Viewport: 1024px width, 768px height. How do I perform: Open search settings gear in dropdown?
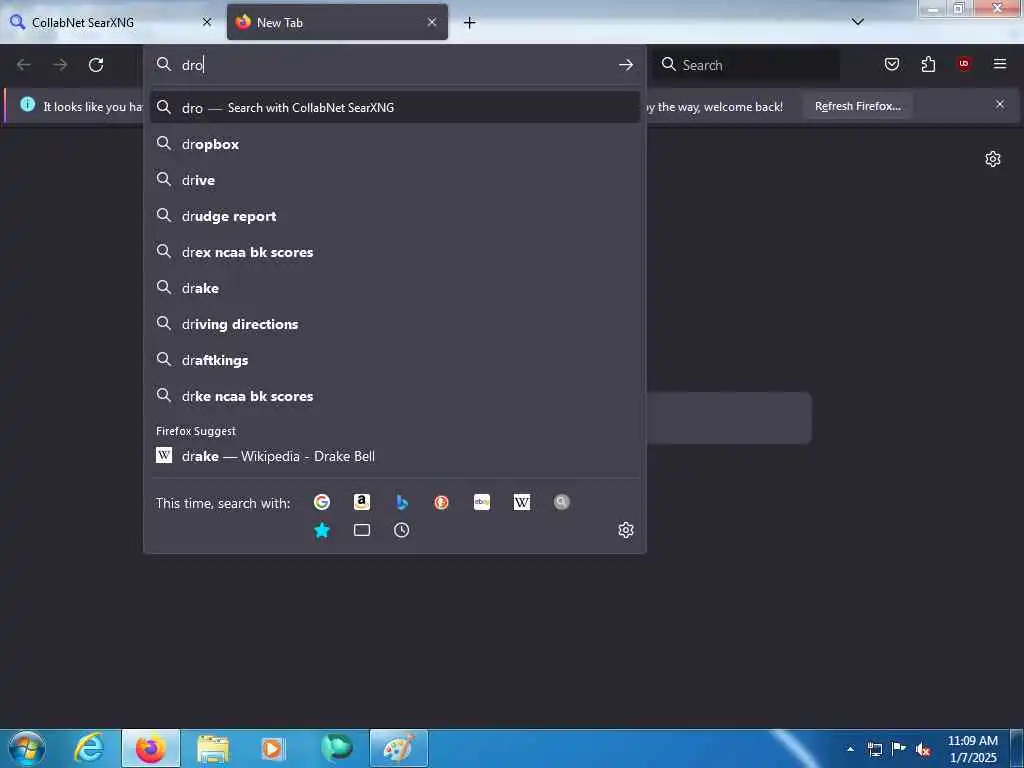[626, 530]
